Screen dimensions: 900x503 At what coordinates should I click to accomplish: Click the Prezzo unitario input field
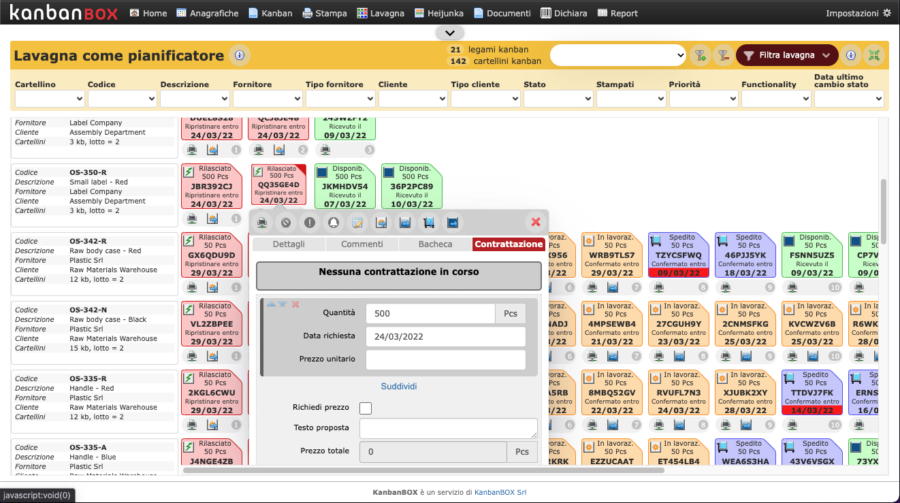[x=445, y=360]
